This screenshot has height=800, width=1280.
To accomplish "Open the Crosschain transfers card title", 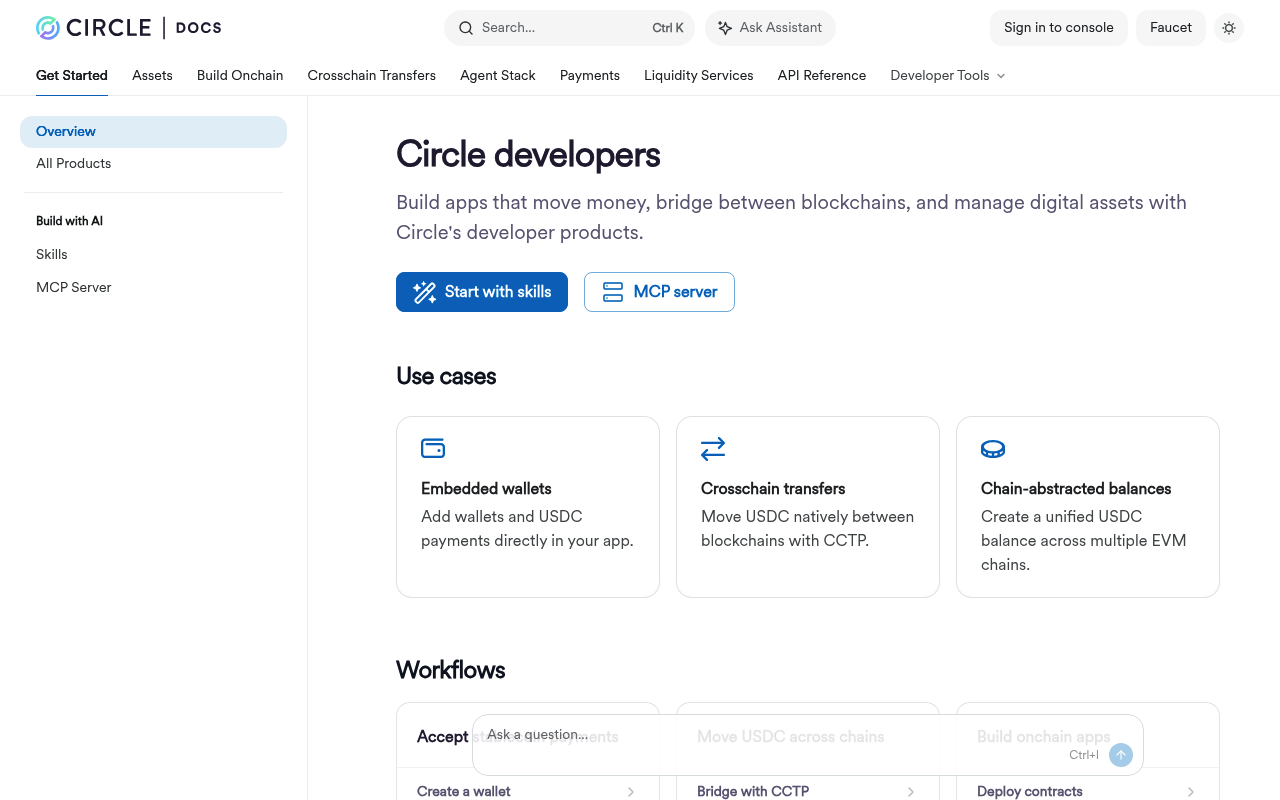I will pos(773,489).
